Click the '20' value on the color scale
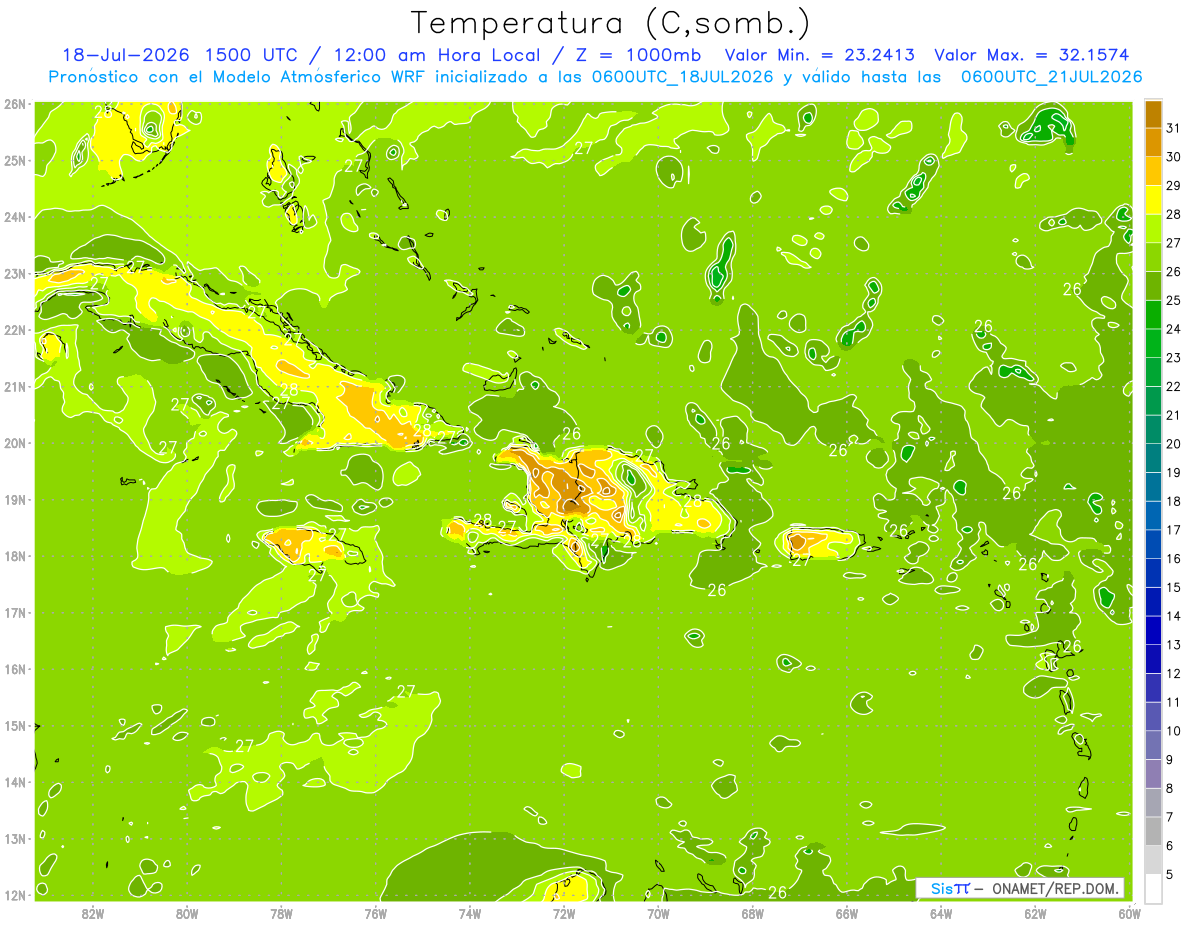1200x927 pixels. 1173,444
